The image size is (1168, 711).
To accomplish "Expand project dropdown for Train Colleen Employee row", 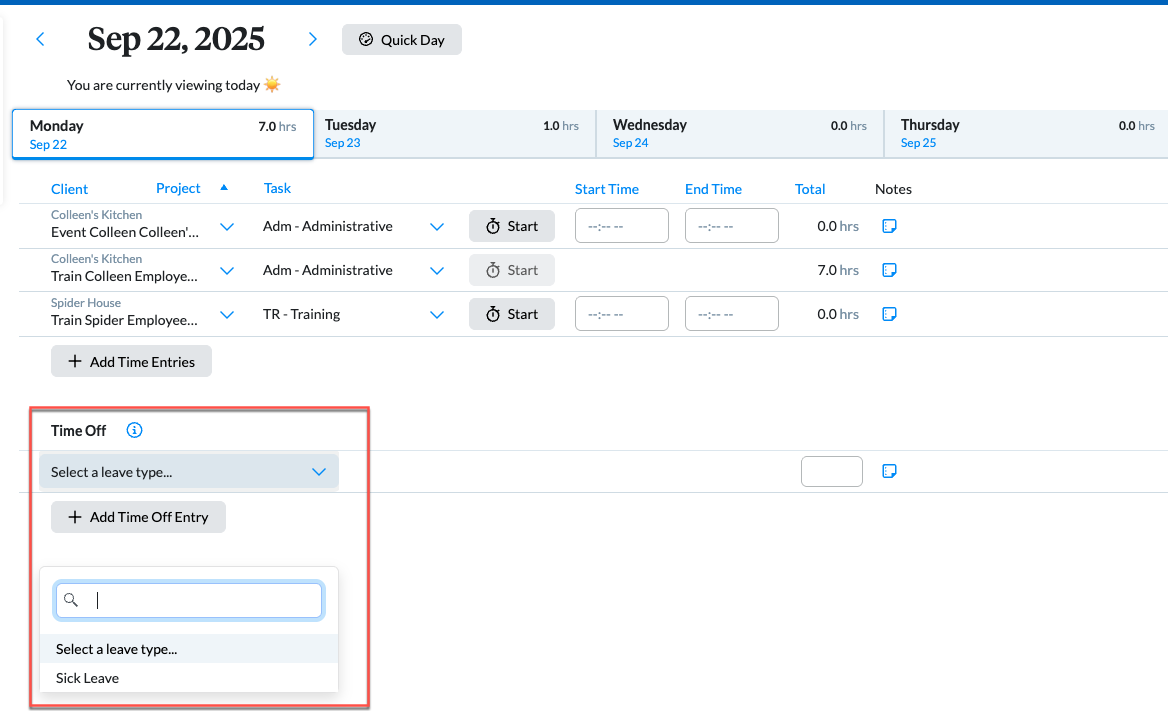I will (x=227, y=271).
